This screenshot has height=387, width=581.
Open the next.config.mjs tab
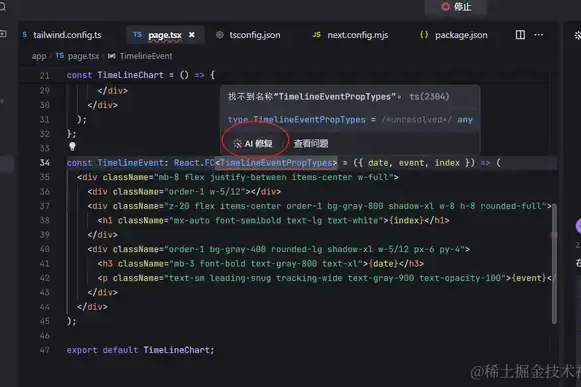(x=358, y=35)
